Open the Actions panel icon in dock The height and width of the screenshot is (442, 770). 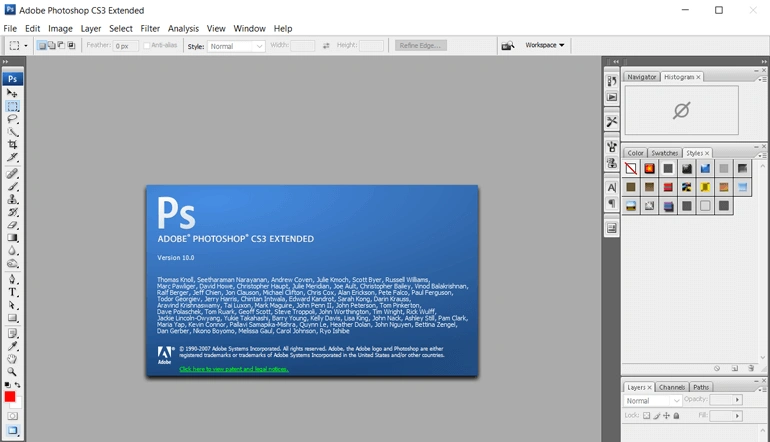pyautogui.click(x=611, y=97)
